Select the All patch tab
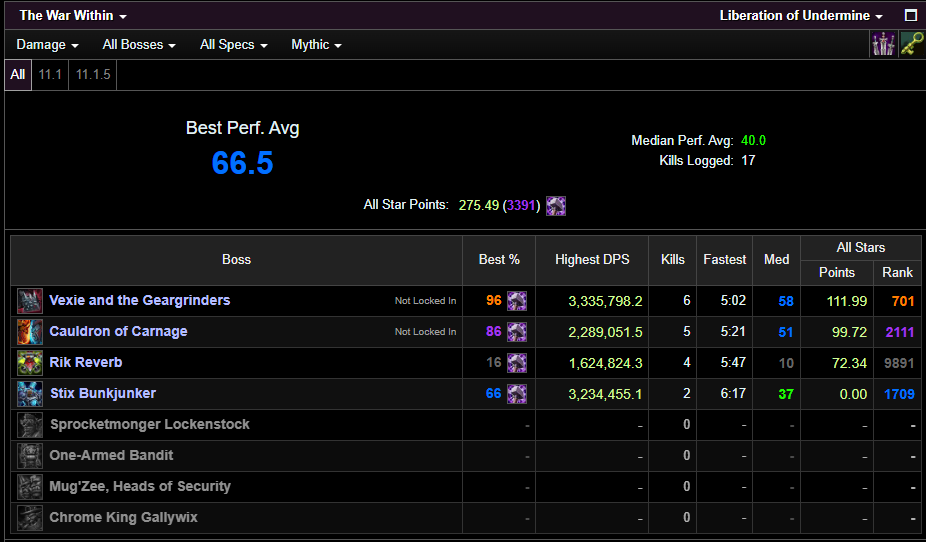 18,74
